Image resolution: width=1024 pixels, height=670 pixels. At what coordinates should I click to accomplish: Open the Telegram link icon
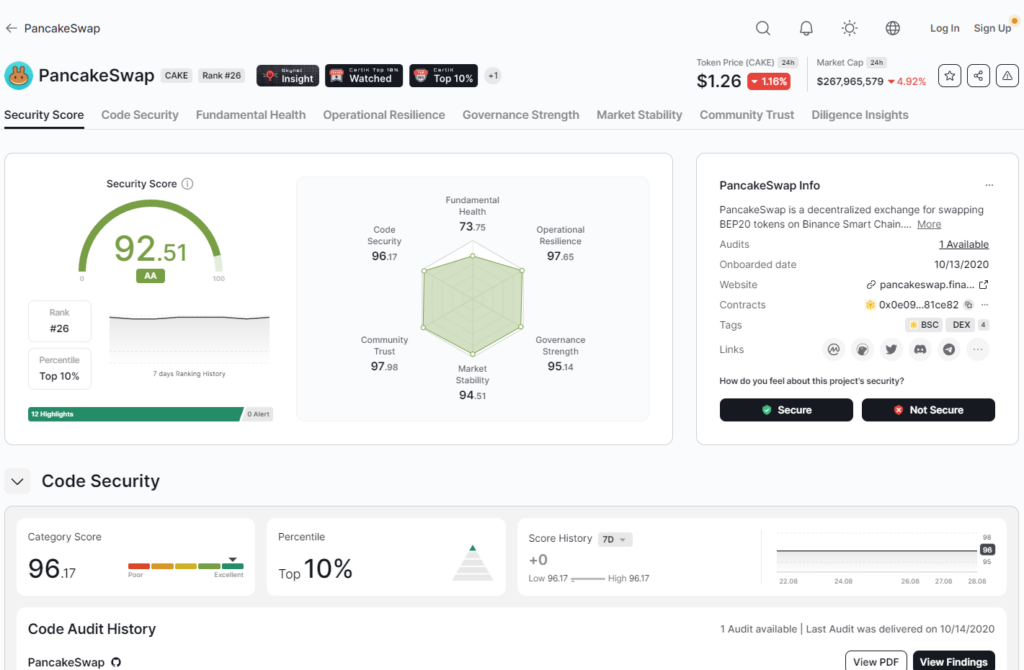click(949, 349)
